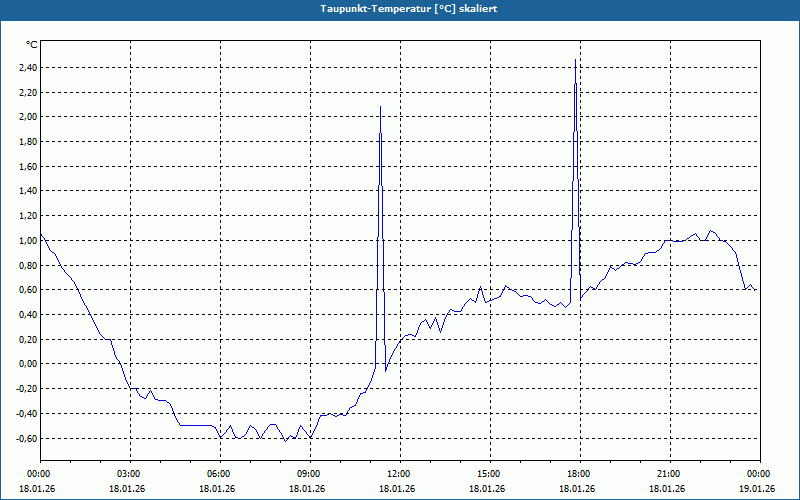Click the 06:00 time label
The image size is (800, 500).
click(x=220, y=474)
